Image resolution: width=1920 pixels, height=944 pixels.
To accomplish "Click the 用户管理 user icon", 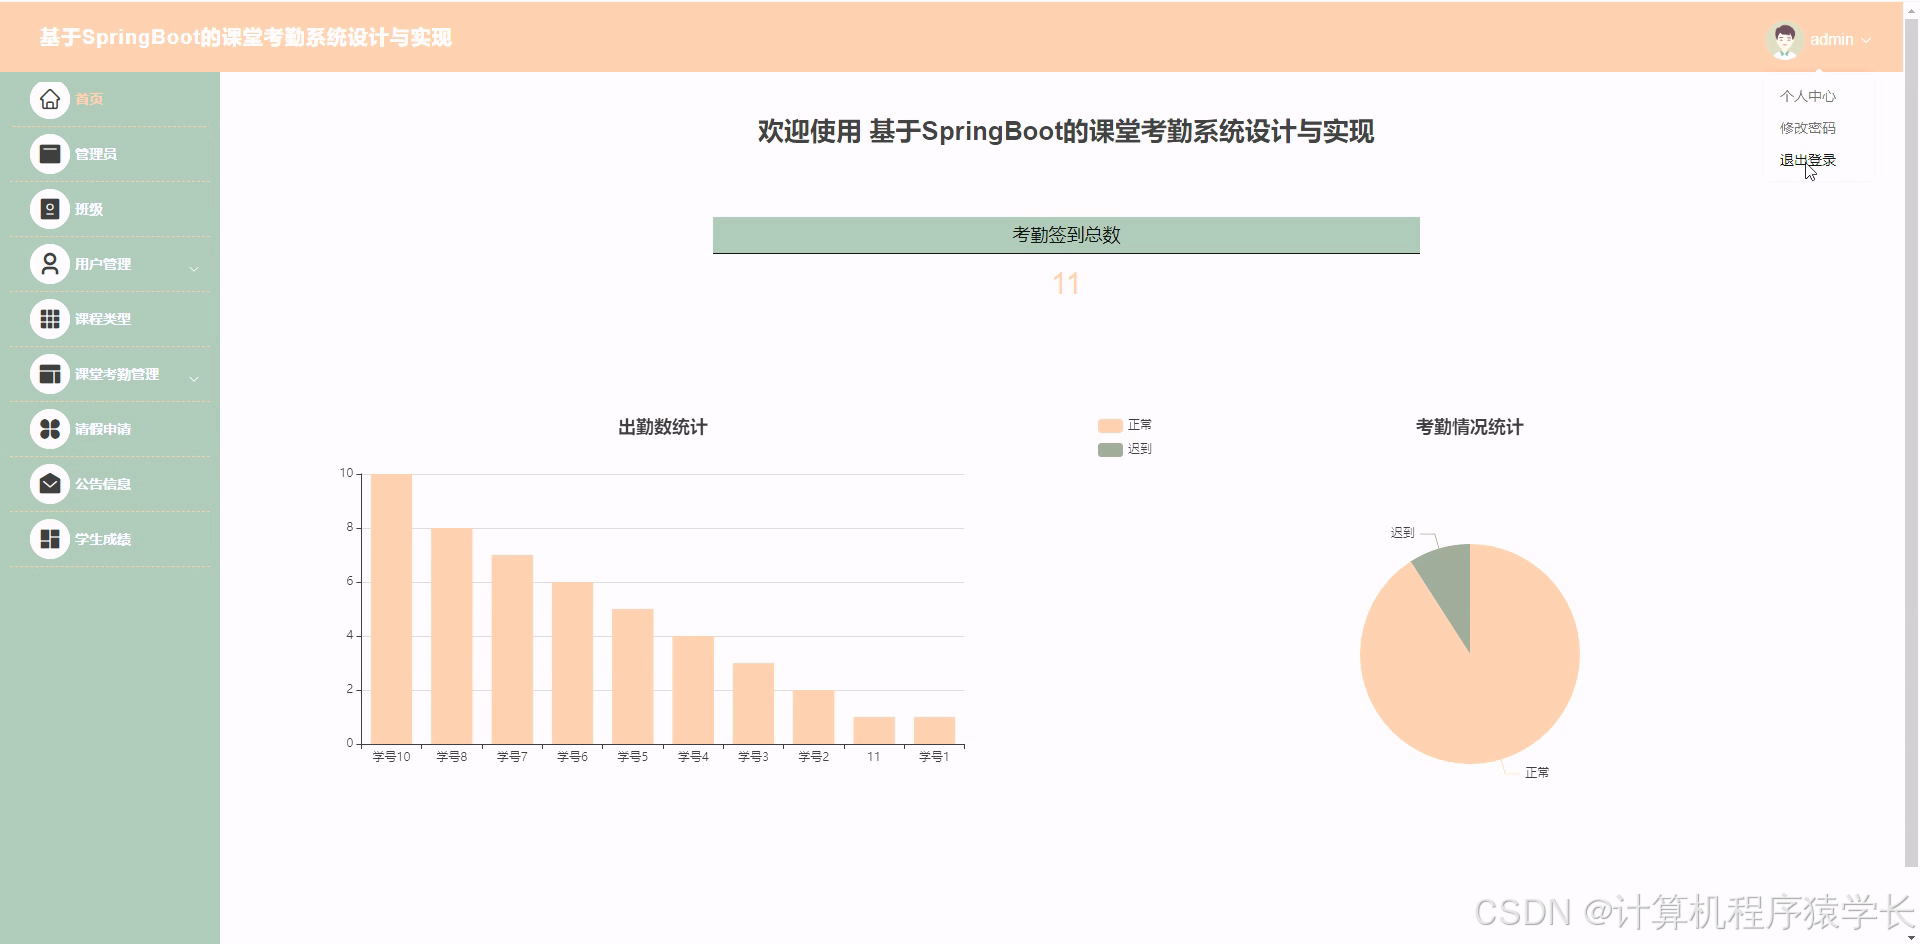I will 49,264.
